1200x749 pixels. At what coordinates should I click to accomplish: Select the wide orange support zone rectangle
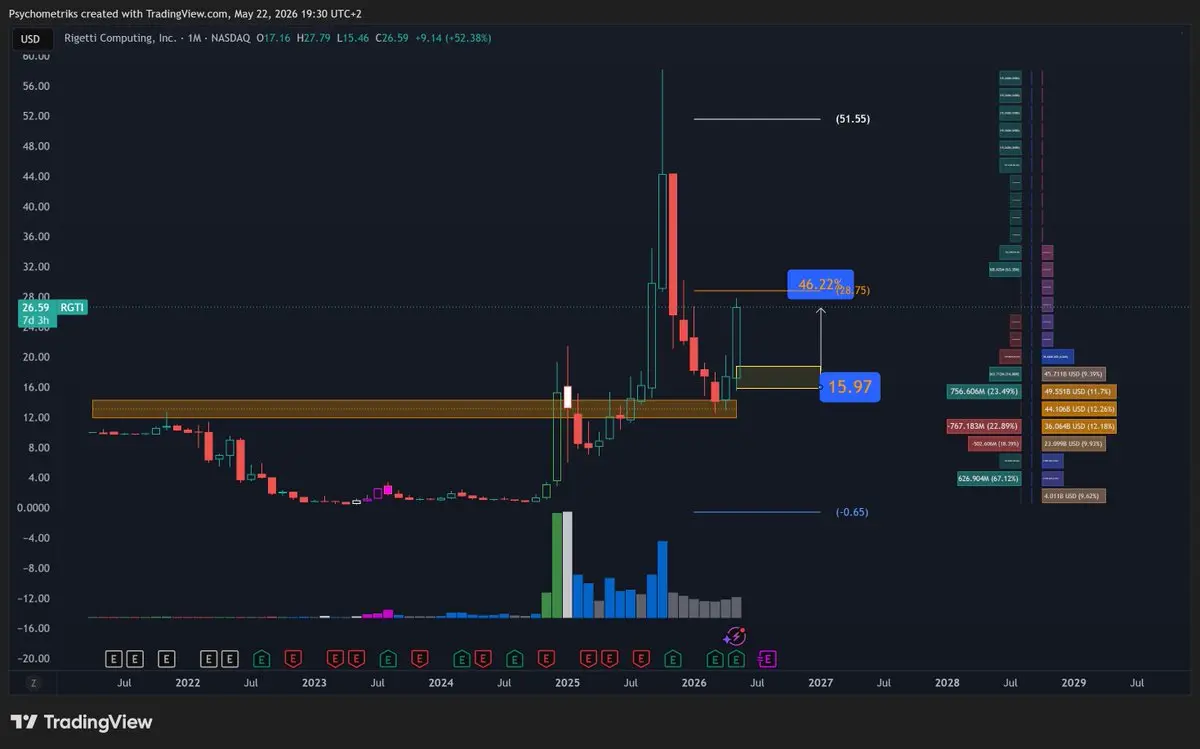click(x=414, y=409)
